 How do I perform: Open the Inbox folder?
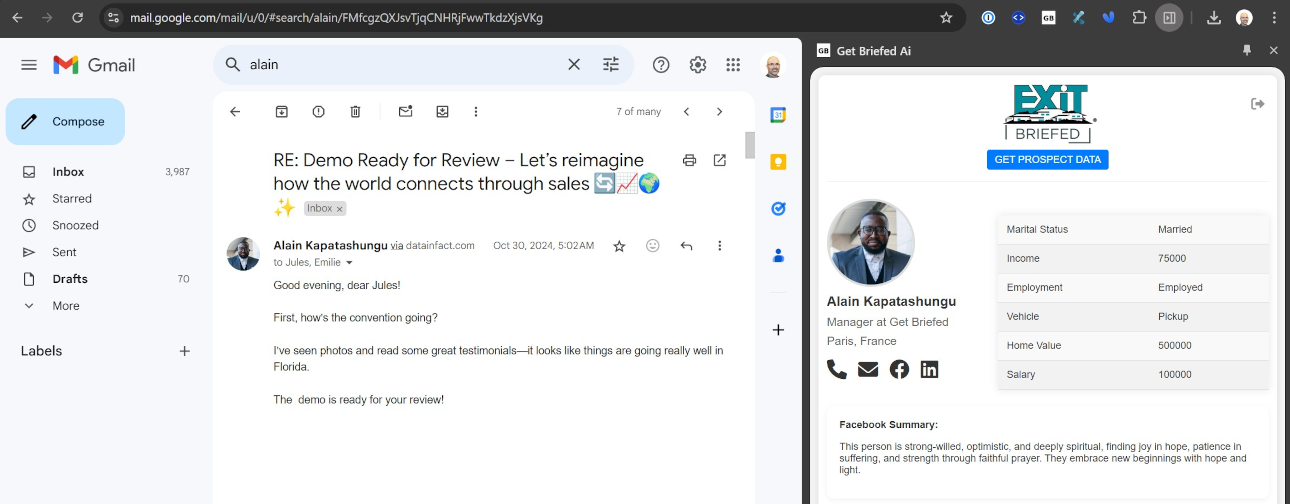[x=68, y=172]
